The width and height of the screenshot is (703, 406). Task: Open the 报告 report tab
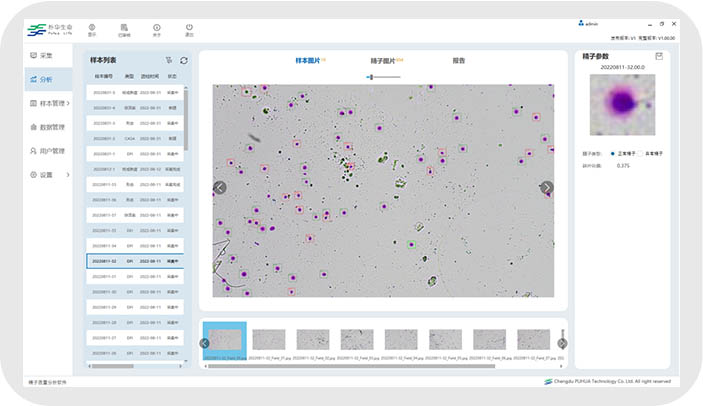(458, 60)
